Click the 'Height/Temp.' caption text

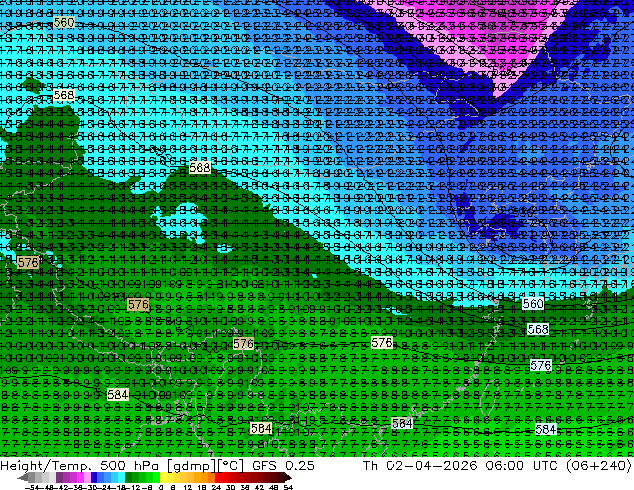pyautogui.click(x=48, y=466)
